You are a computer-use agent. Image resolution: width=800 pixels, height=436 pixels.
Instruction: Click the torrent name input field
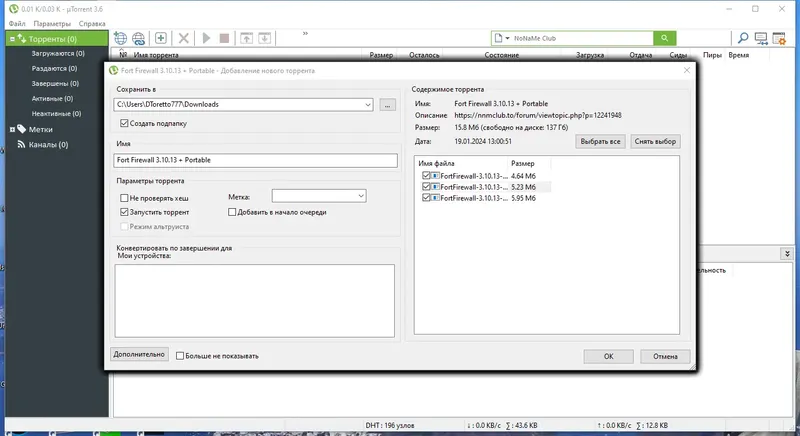tap(256, 160)
